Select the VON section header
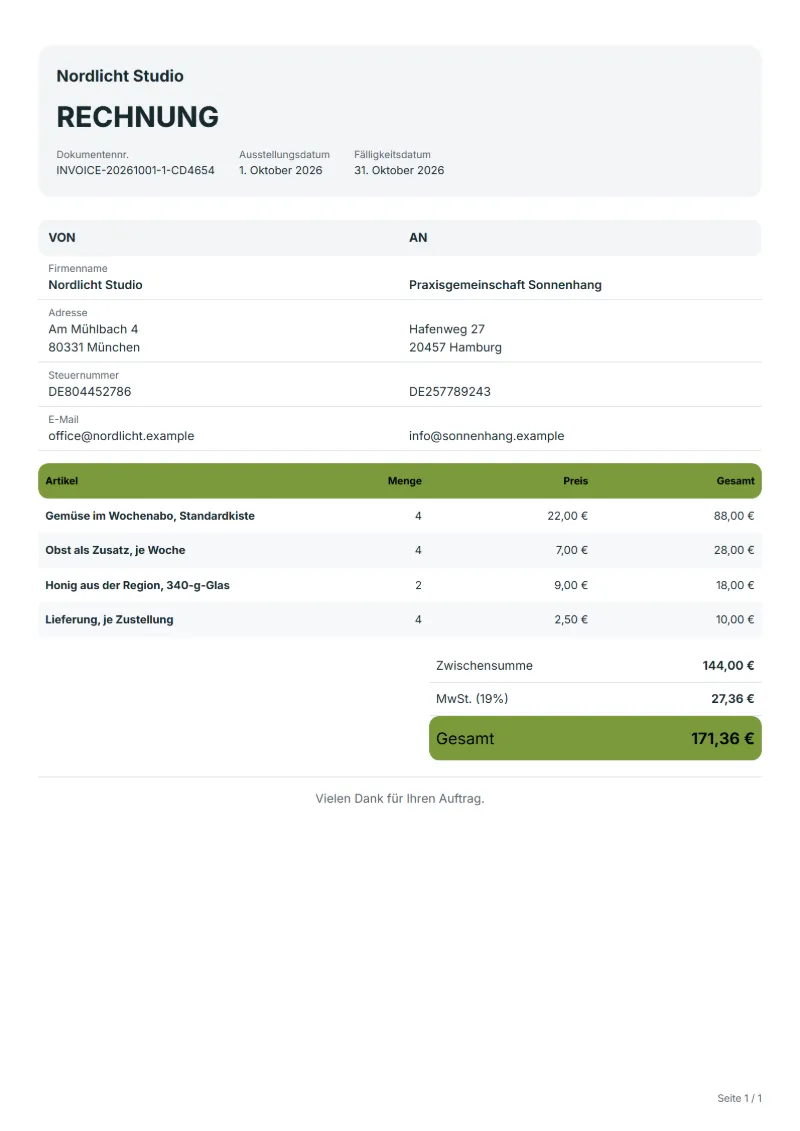This screenshot has height=1131, width=800. (62, 237)
